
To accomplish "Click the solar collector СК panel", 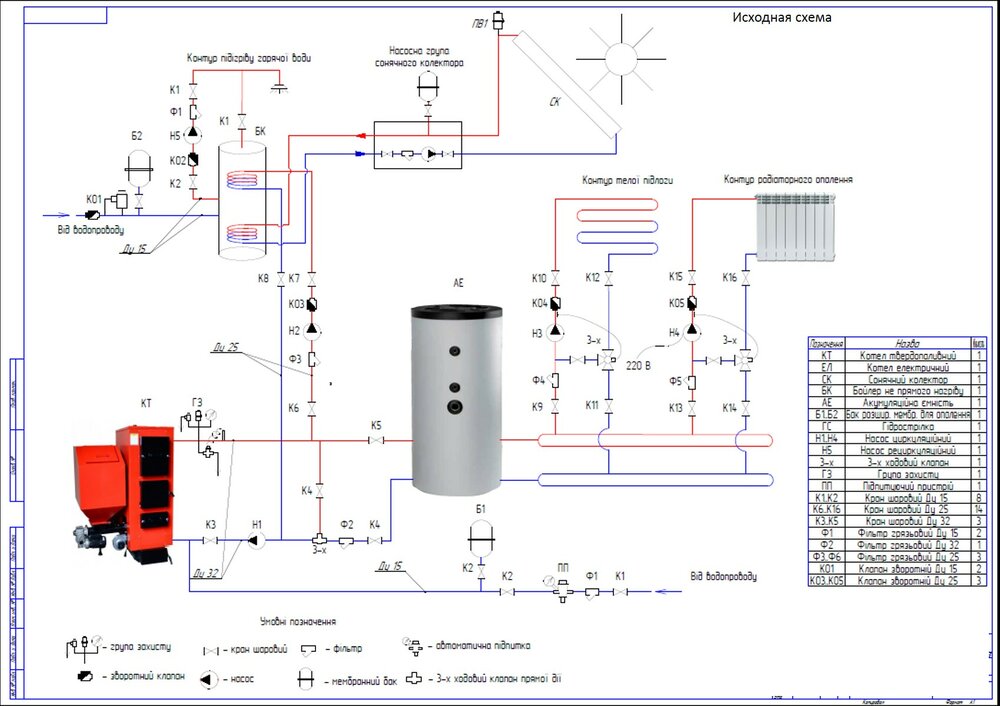I will 566,83.
